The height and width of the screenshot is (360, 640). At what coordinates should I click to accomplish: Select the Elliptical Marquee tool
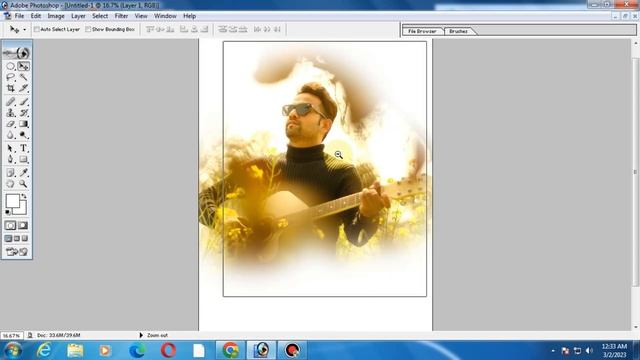[x=11, y=66]
